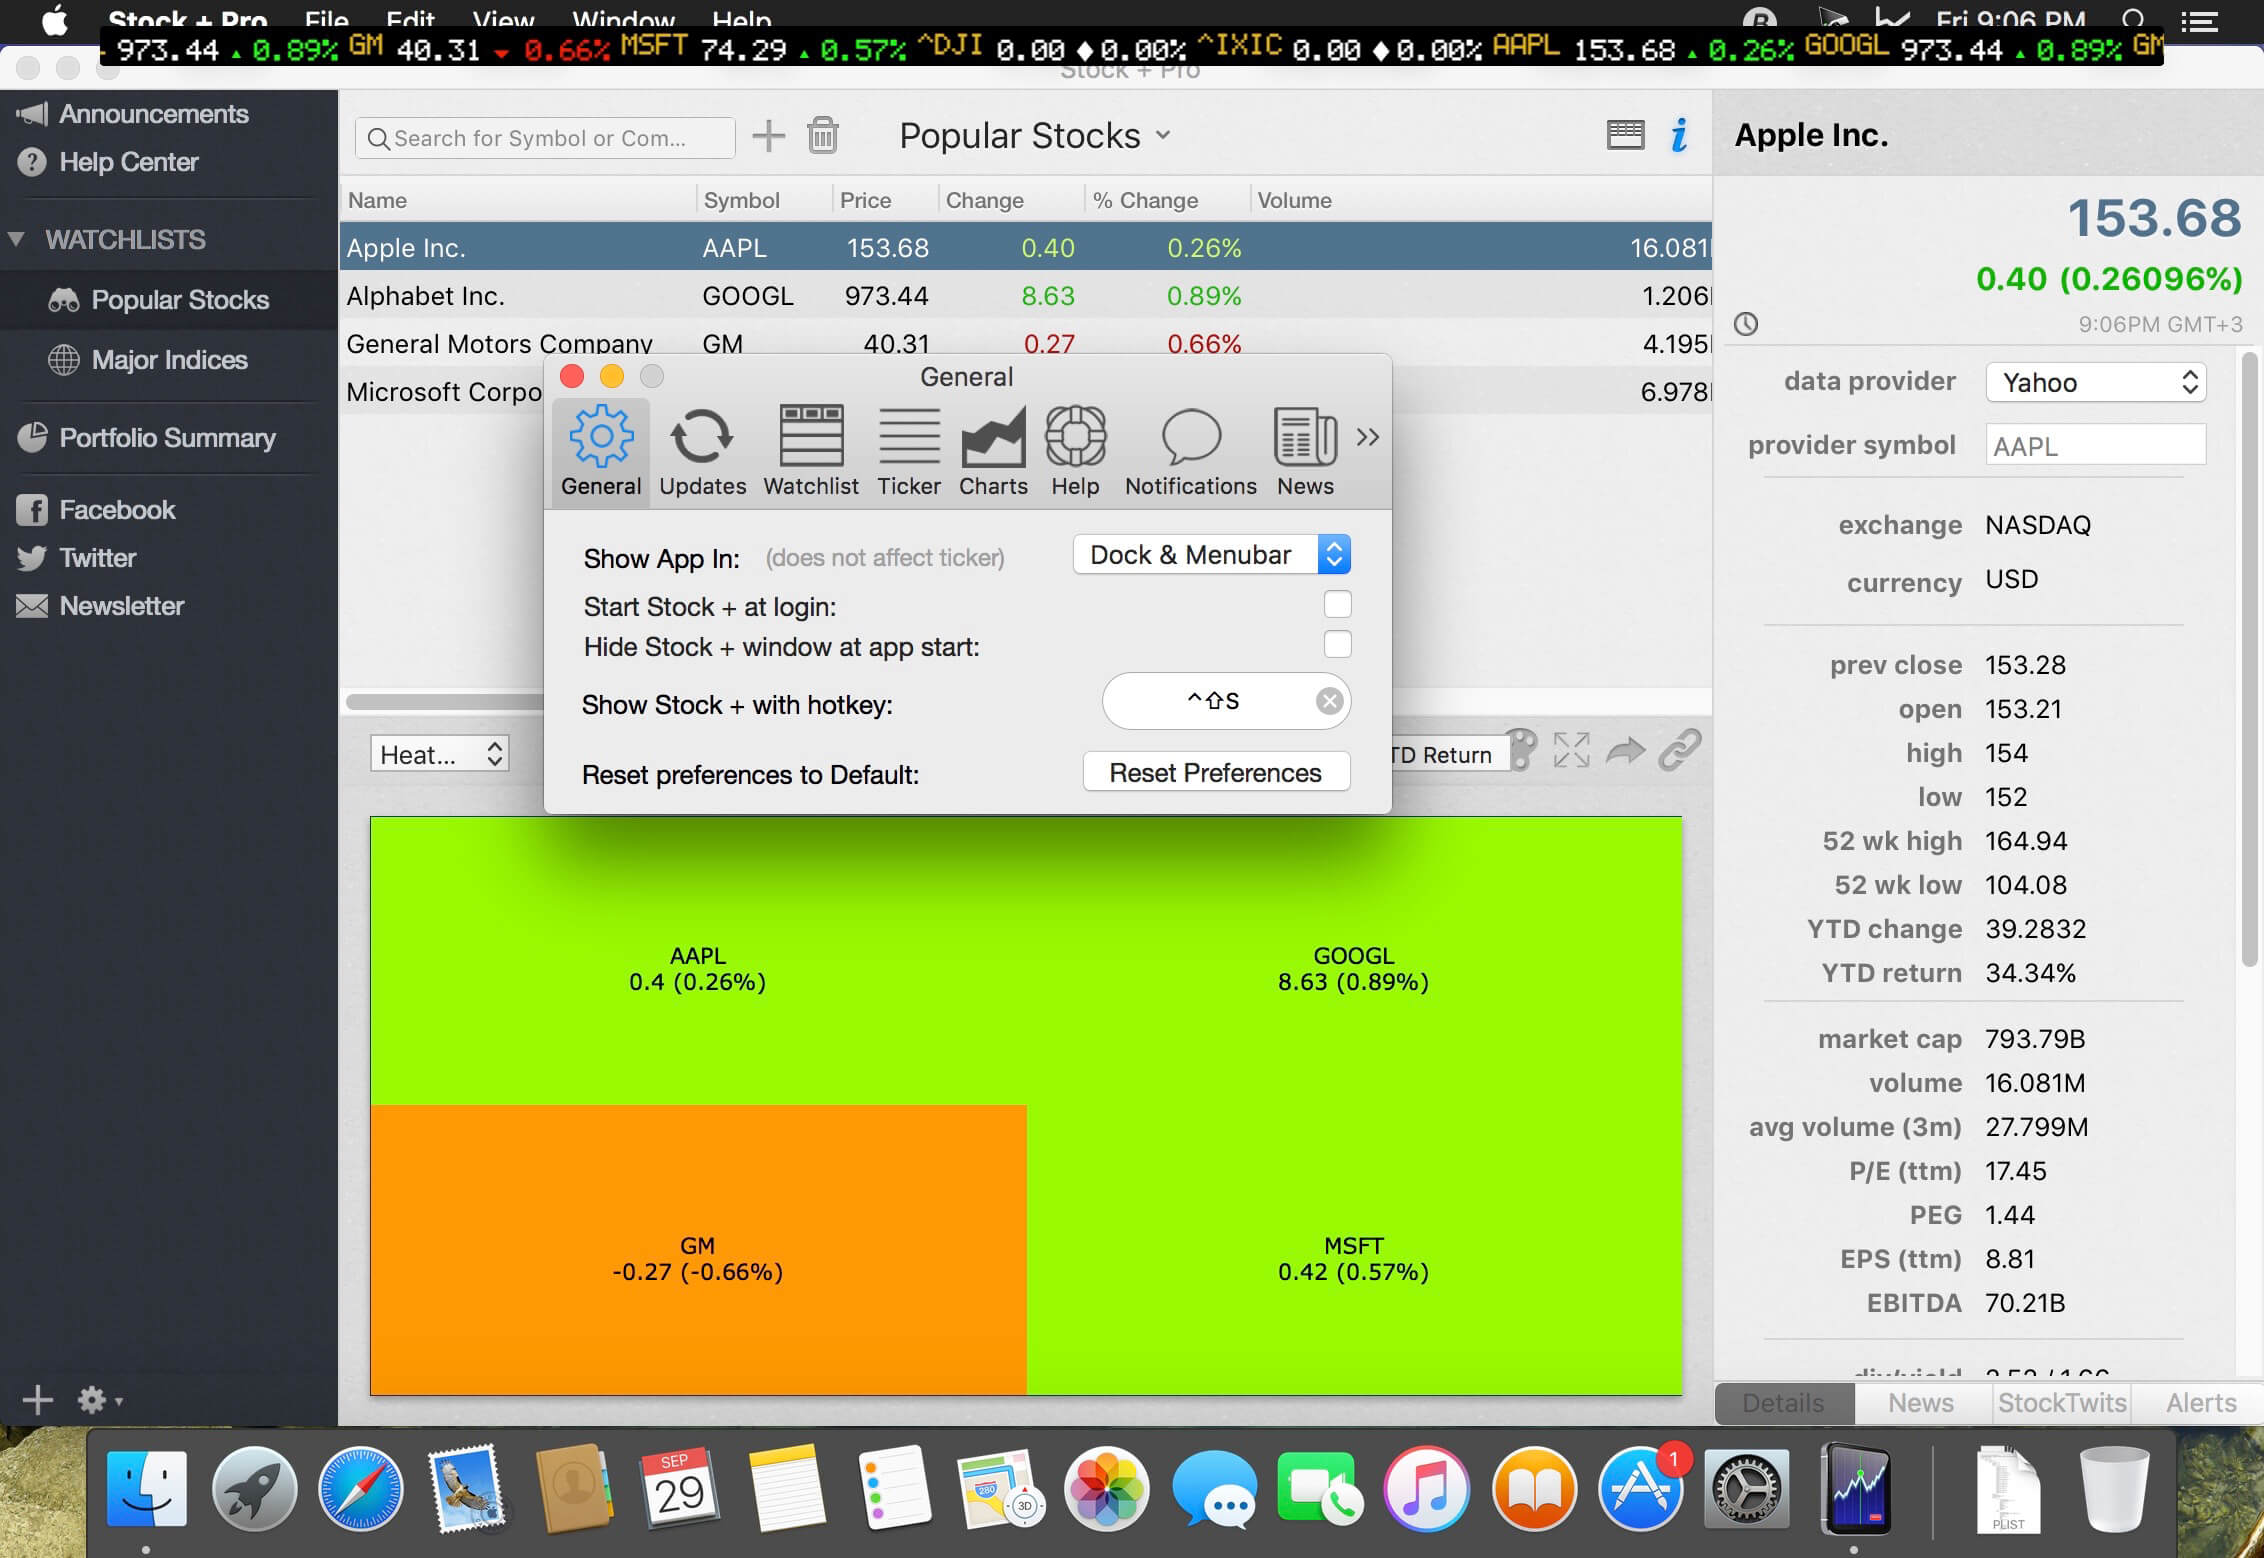Enable Start Stock + at login checkbox
Image resolution: width=2264 pixels, height=1558 pixels.
tap(1337, 604)
